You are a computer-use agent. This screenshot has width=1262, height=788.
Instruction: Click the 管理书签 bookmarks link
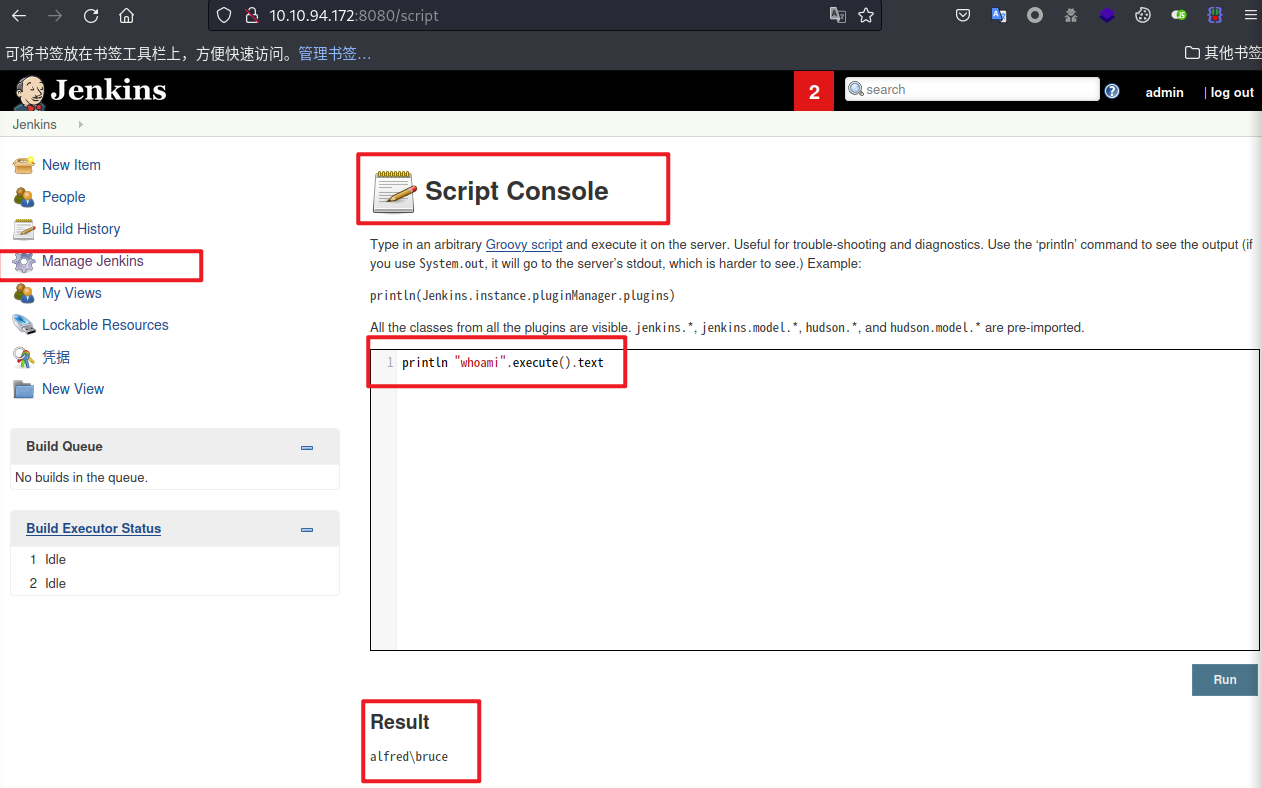[x=334, y=53]
